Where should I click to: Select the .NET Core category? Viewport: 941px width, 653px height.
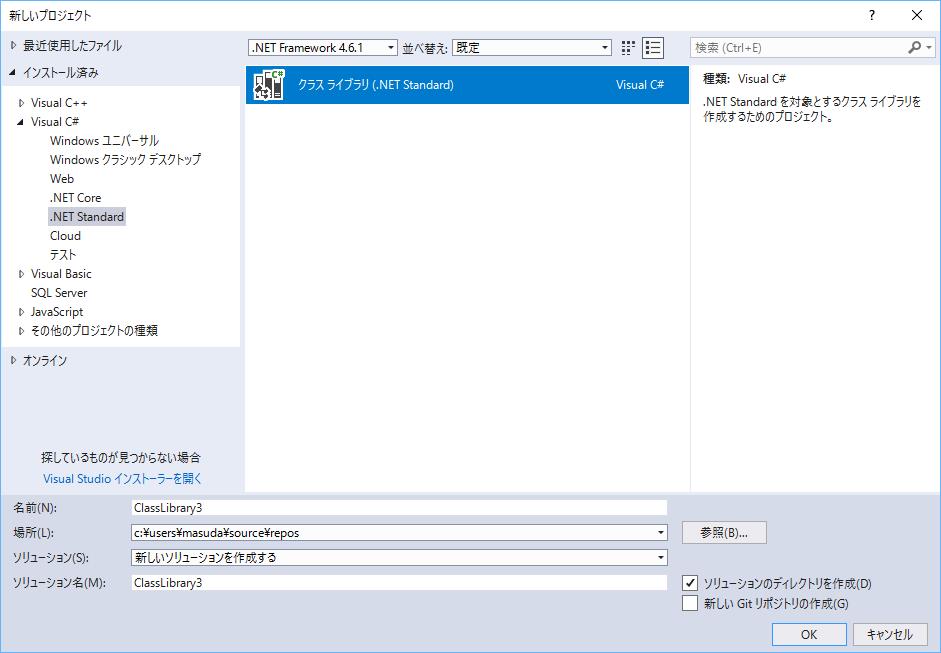[76, 198]
